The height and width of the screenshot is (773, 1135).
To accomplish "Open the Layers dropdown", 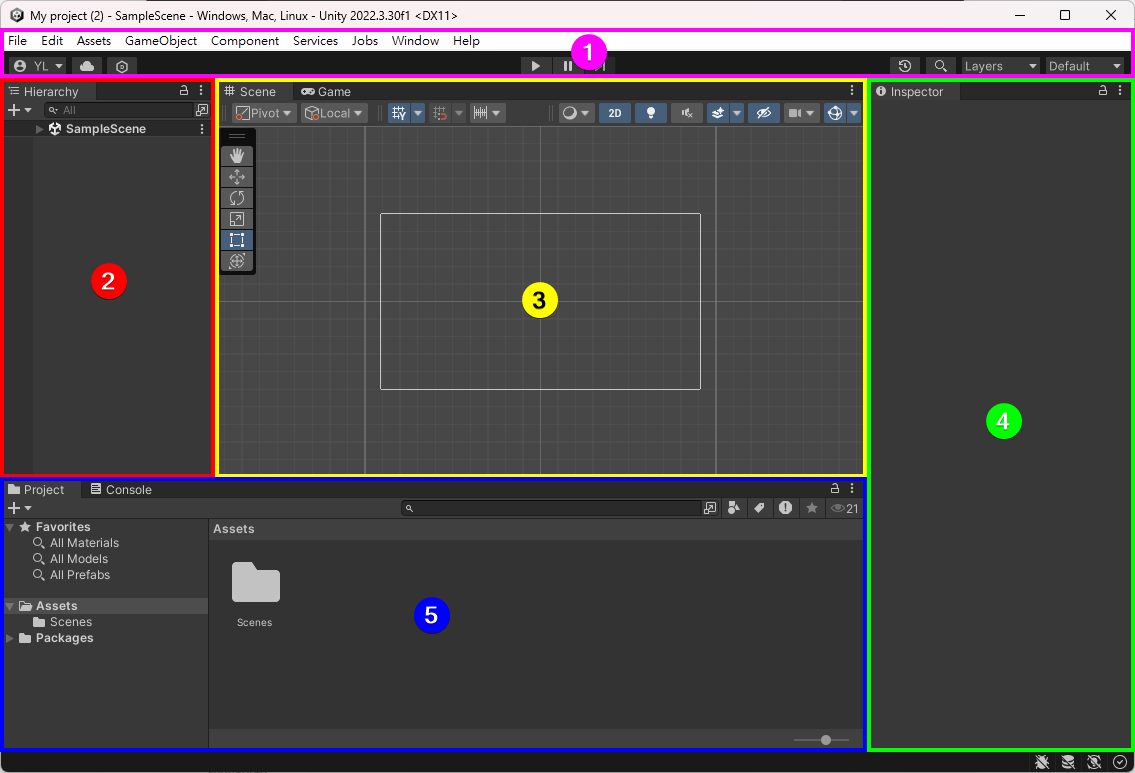I will [x=1000, y=66].
